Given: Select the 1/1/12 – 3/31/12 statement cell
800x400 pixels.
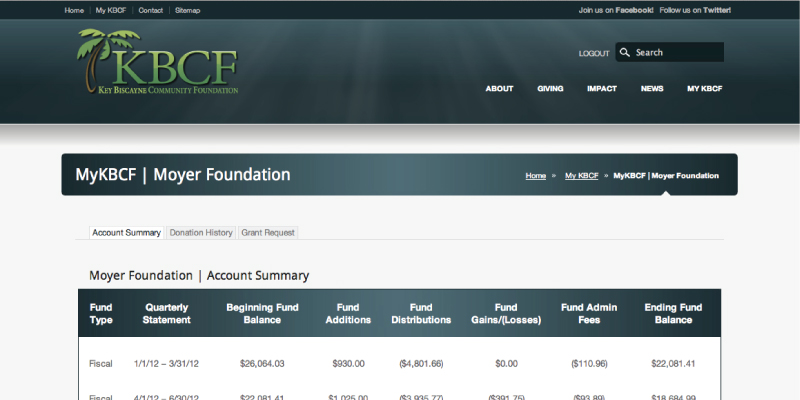Looking at the screenshot, I should (x=166, y=364).
